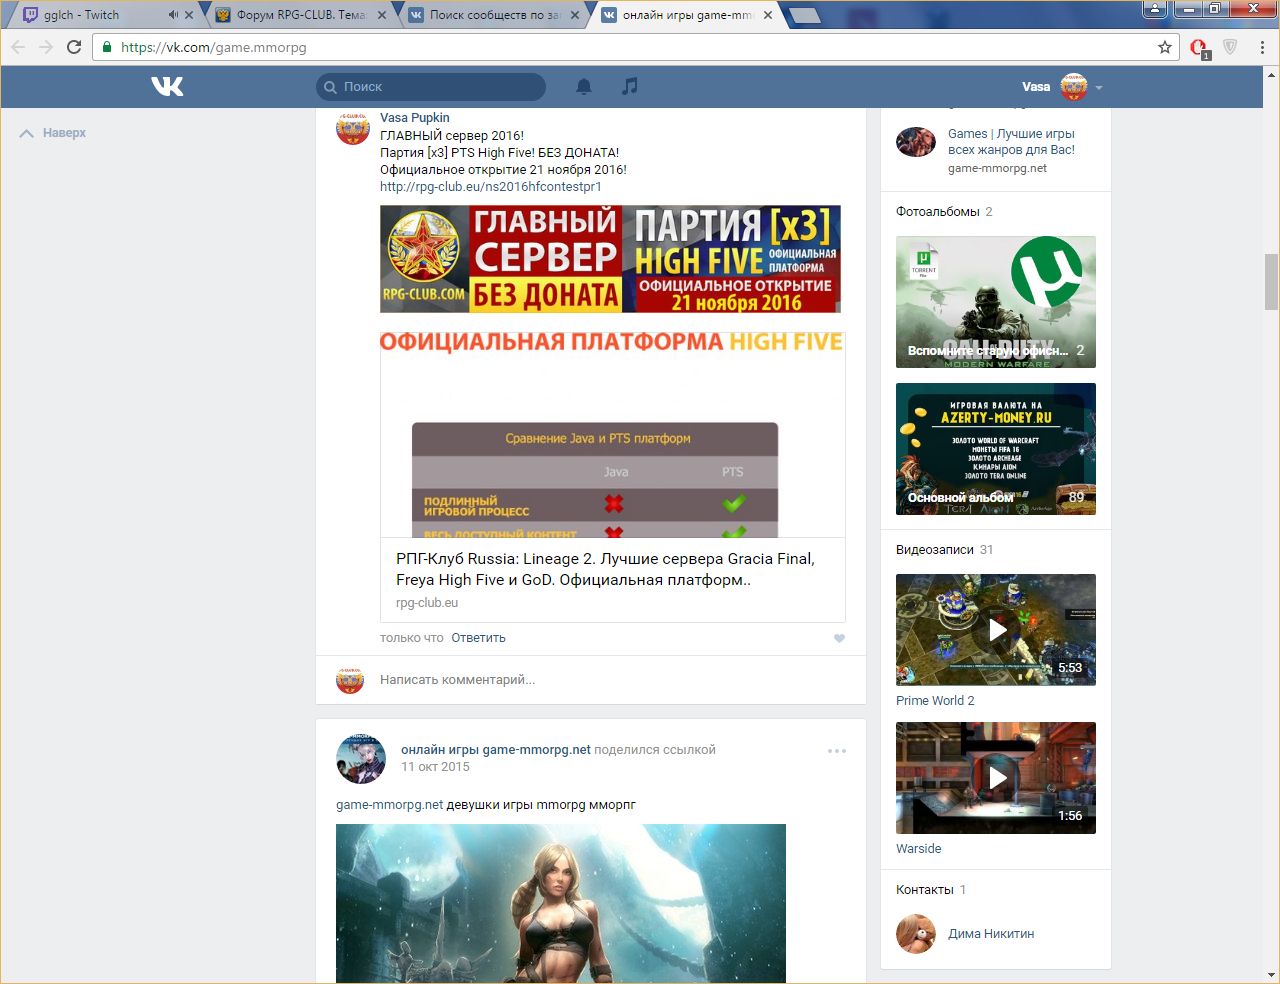Click the girl game artwork image
This screenshot has height=984, width=1280.
coord(561,903)
